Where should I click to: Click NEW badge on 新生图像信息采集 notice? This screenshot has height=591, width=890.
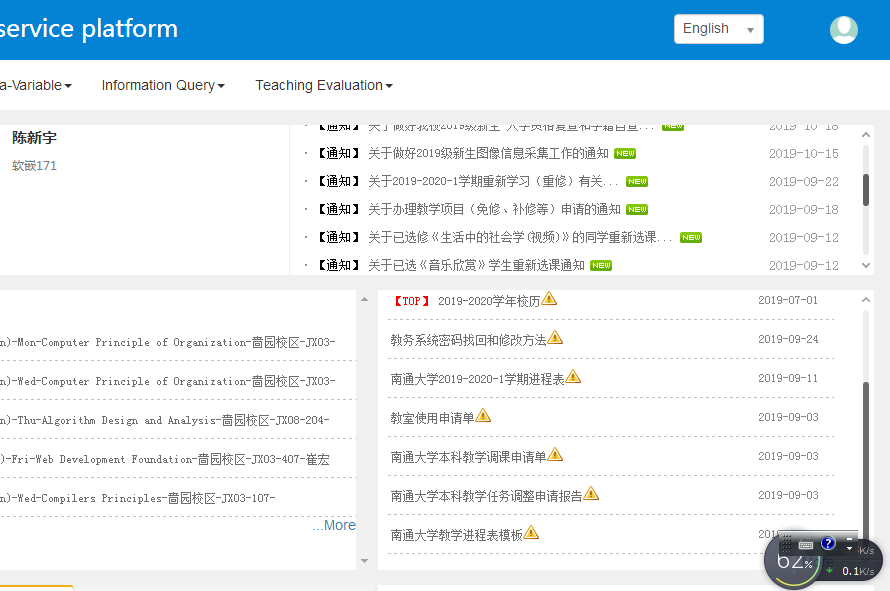(625, 153)
